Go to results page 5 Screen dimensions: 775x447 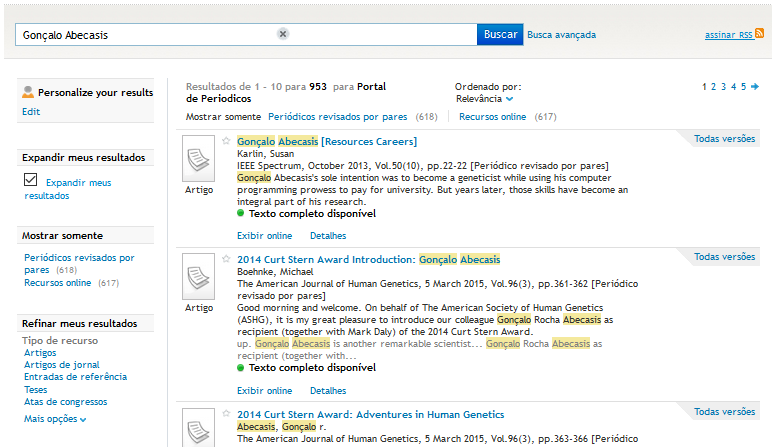coord(743,87)
